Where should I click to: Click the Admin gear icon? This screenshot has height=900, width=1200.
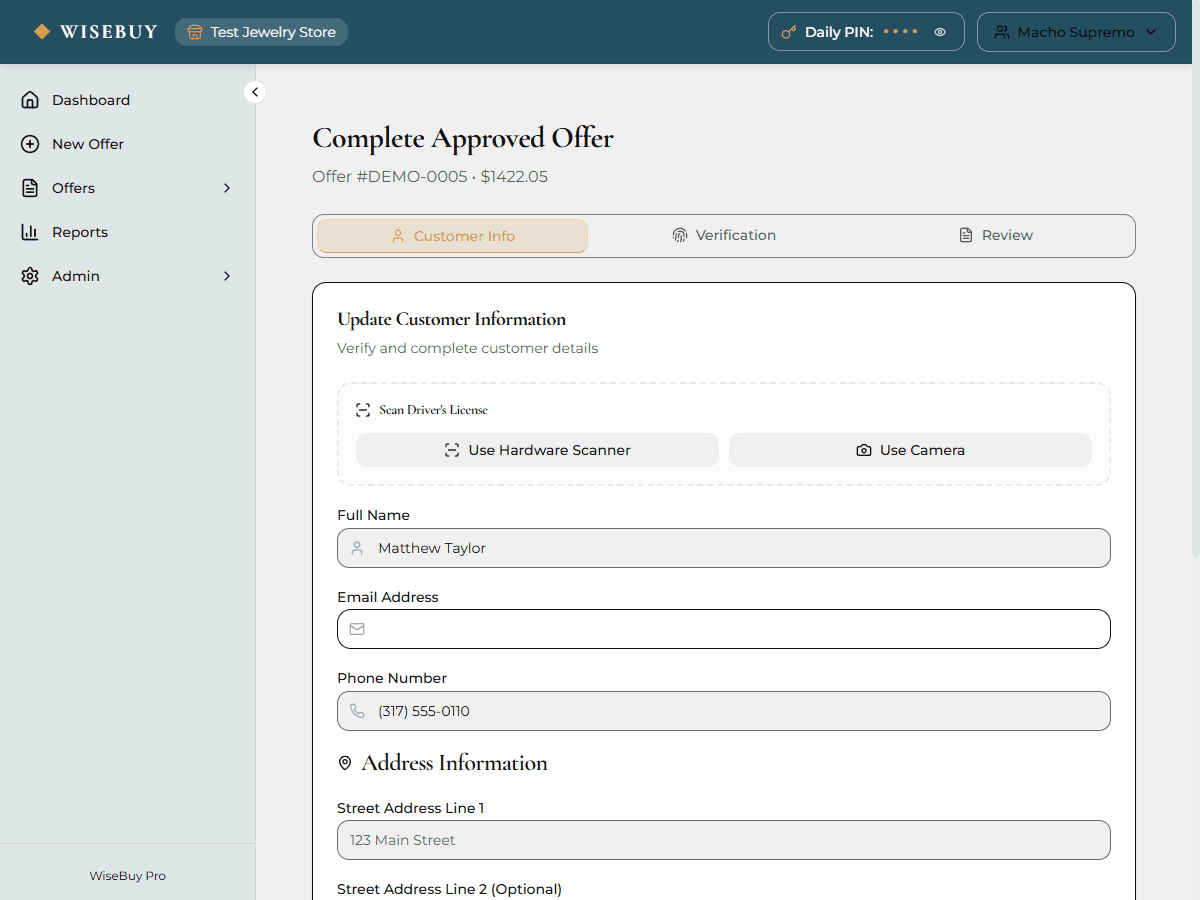(30, 276)
